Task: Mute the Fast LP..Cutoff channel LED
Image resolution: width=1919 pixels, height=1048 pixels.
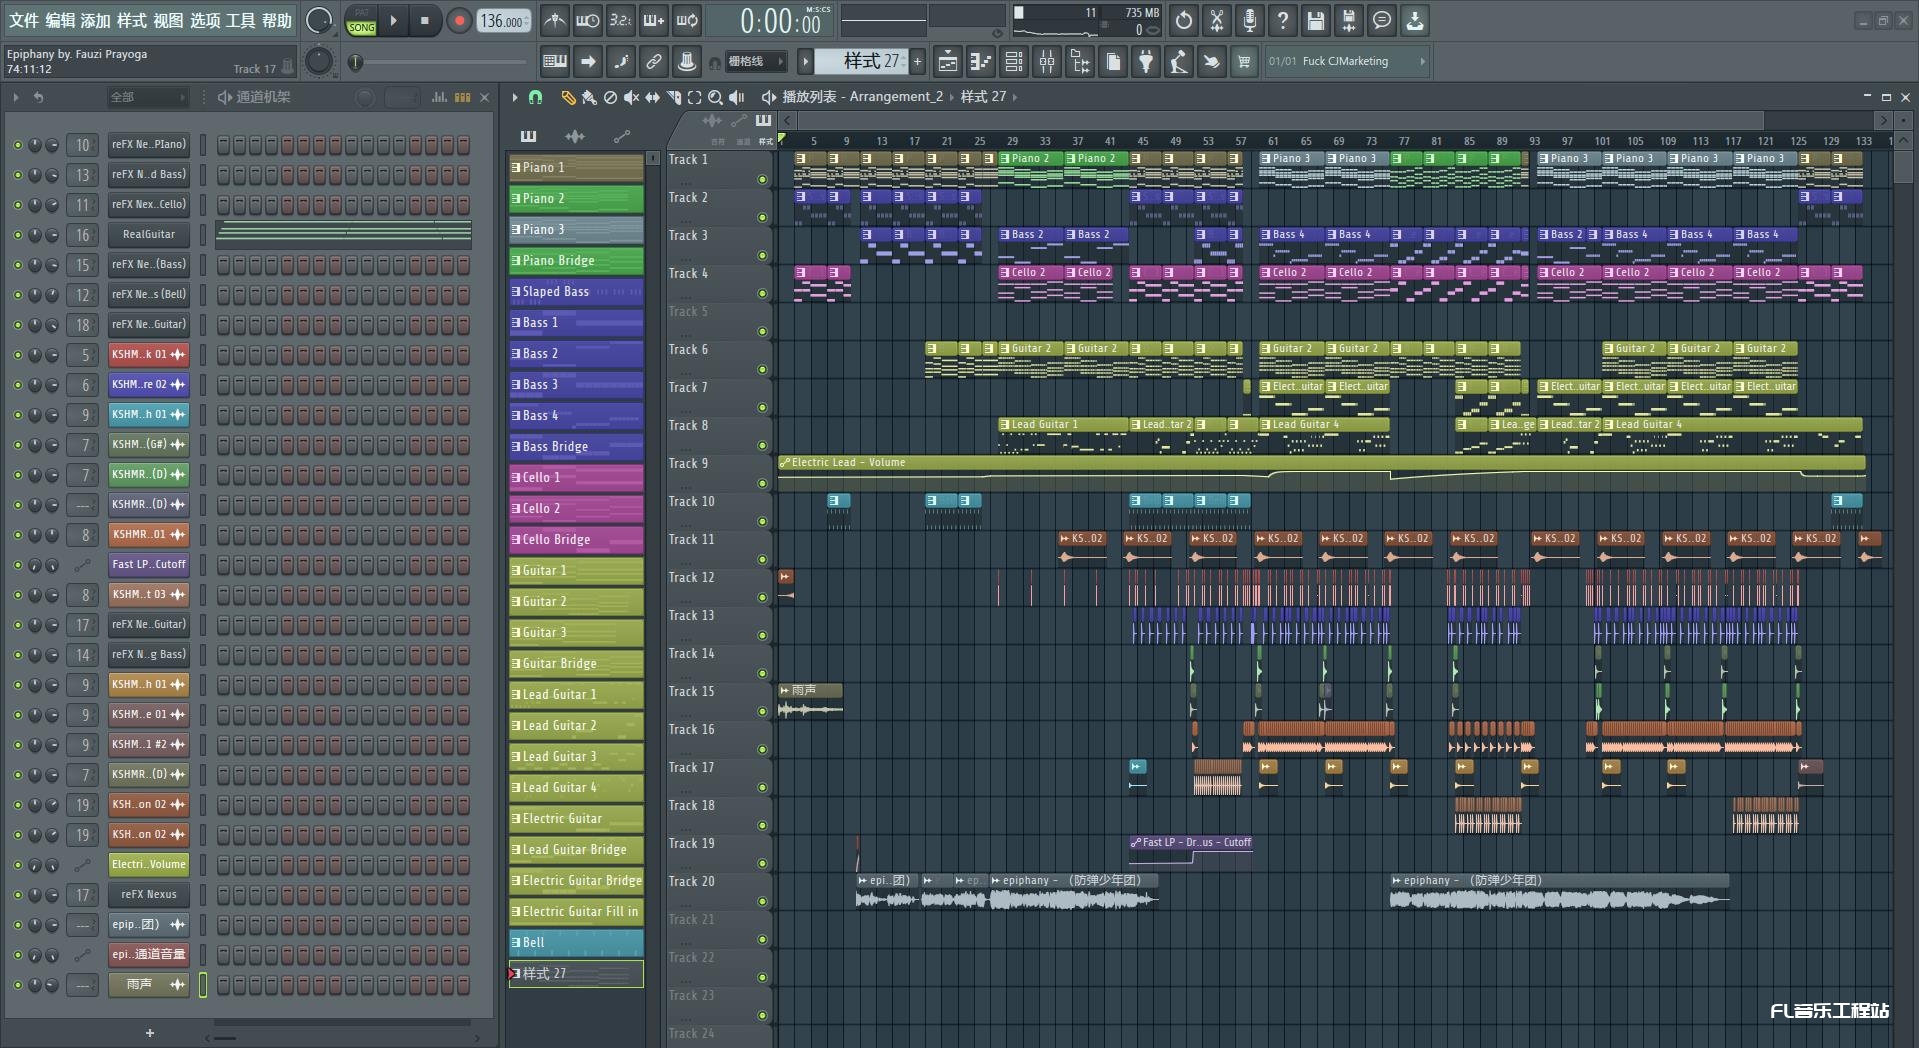Action: 17,565
